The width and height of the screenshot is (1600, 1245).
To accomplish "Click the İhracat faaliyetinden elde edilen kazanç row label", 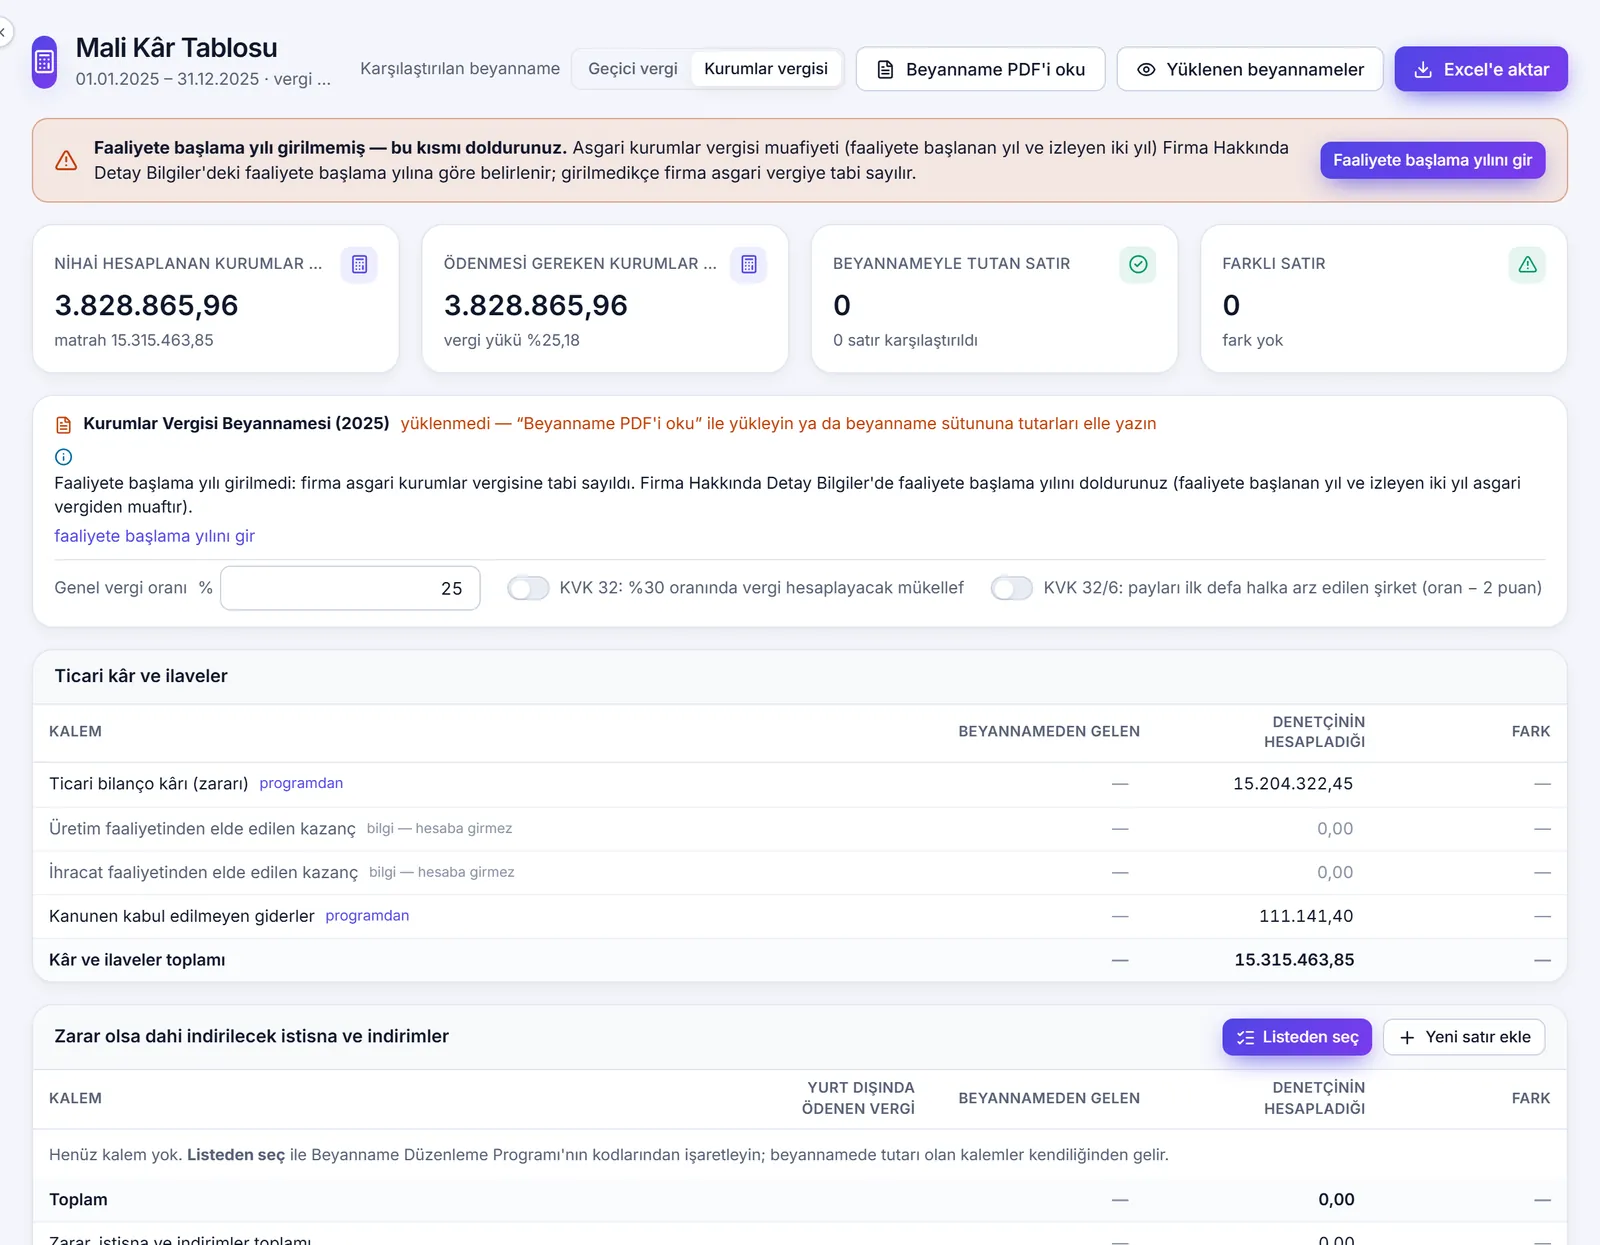I will coord(203,873).
